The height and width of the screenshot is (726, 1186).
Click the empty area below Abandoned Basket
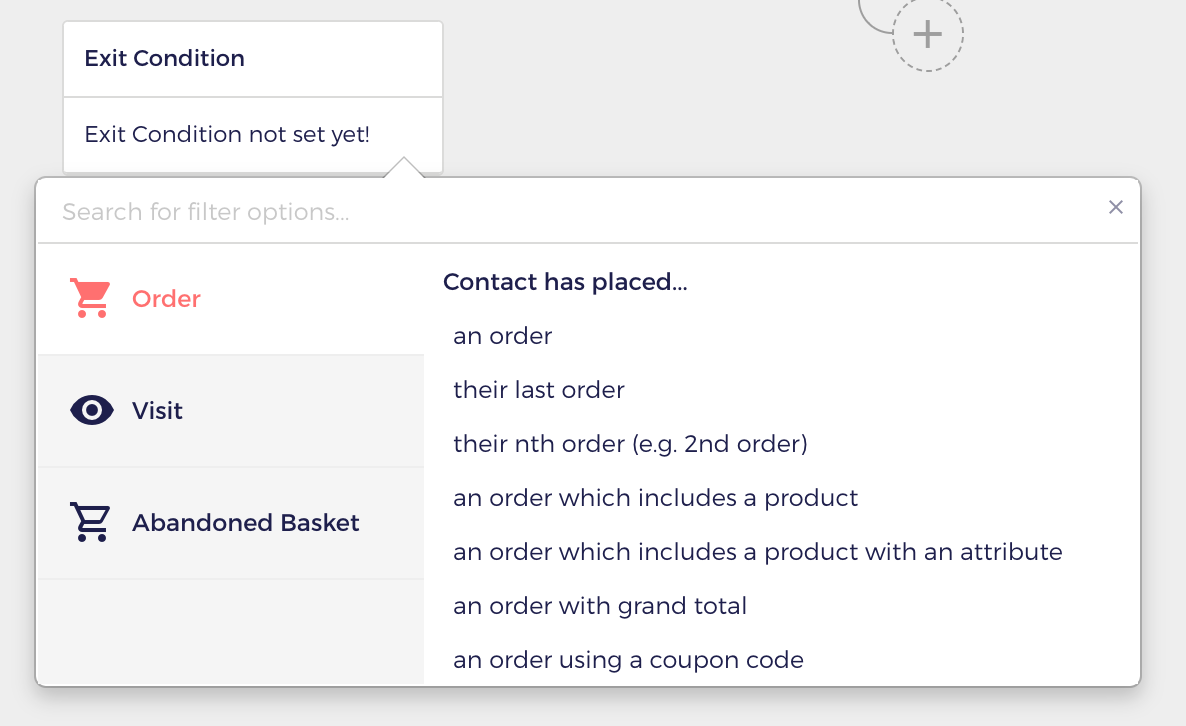(231, 631)
